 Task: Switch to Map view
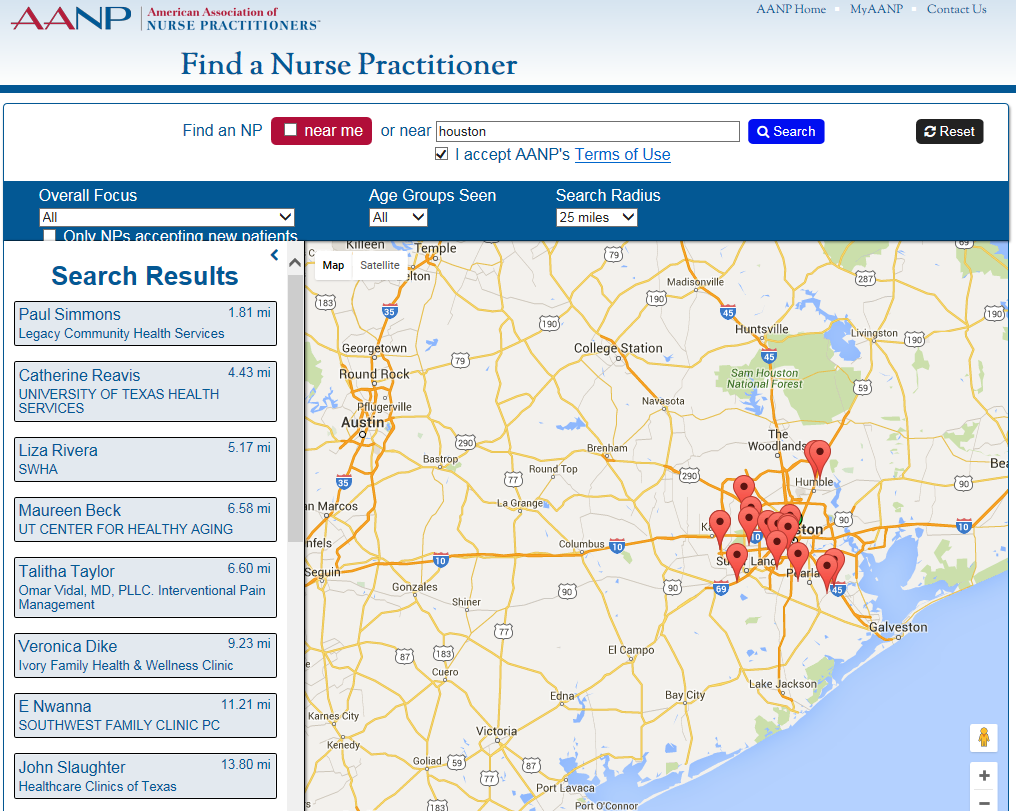click(x=333, y=265)
